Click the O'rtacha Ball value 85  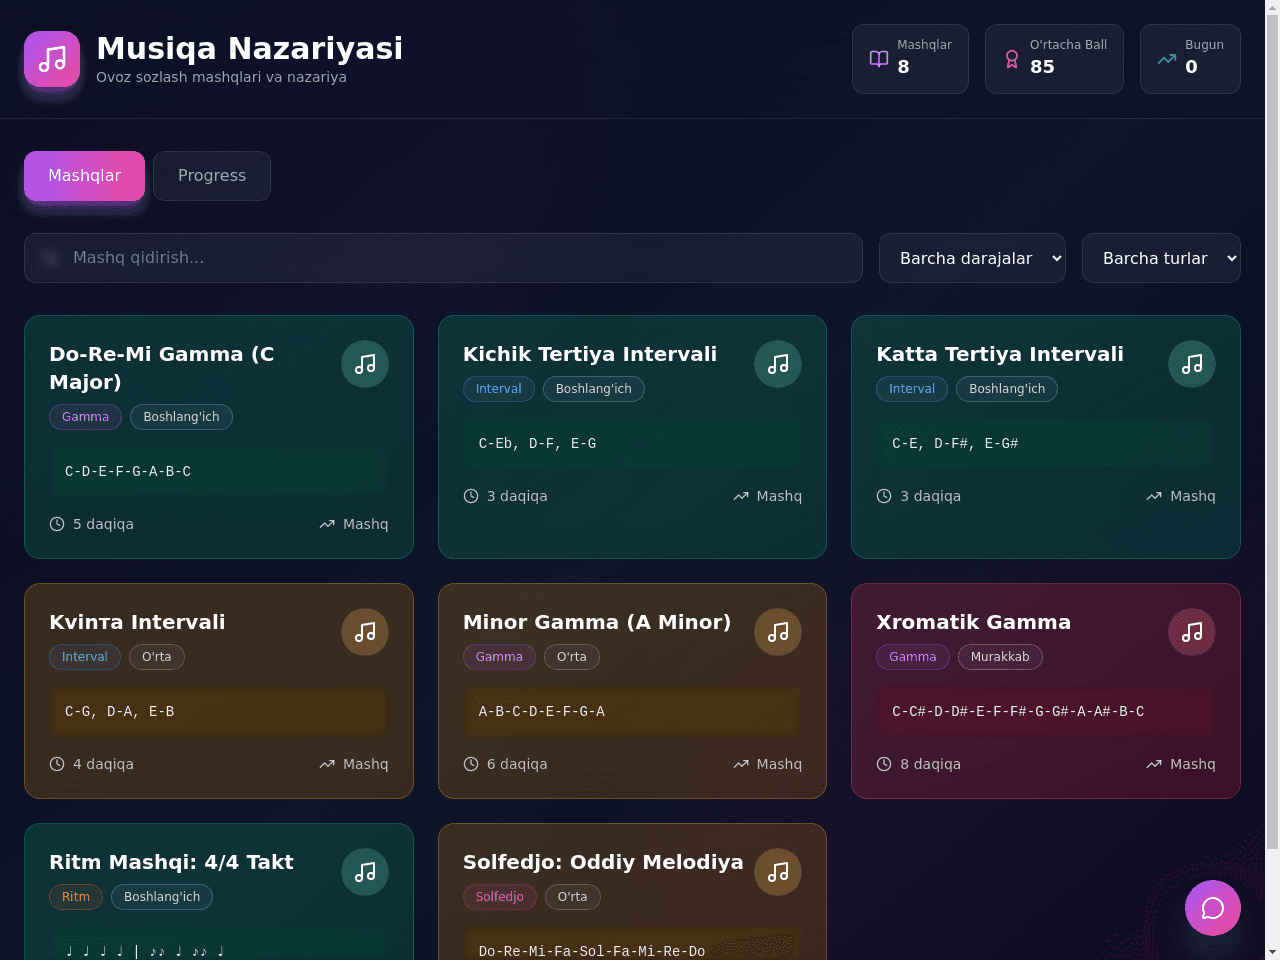click(x=1042, y=67)
